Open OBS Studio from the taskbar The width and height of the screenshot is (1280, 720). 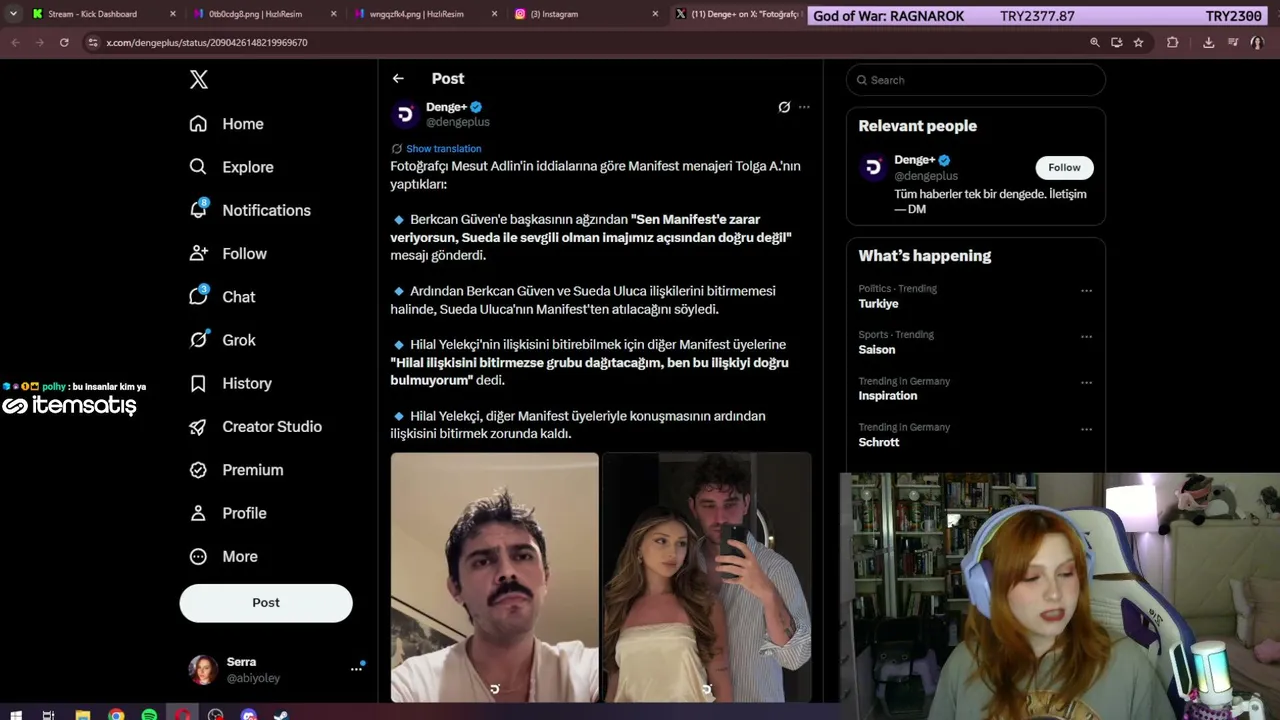click(x=215, y=715)
